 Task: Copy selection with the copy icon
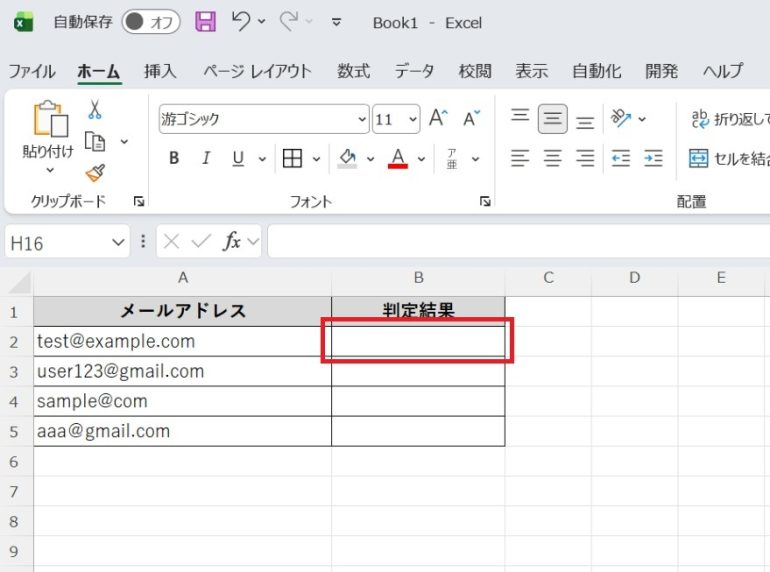[x=95, y=141]
